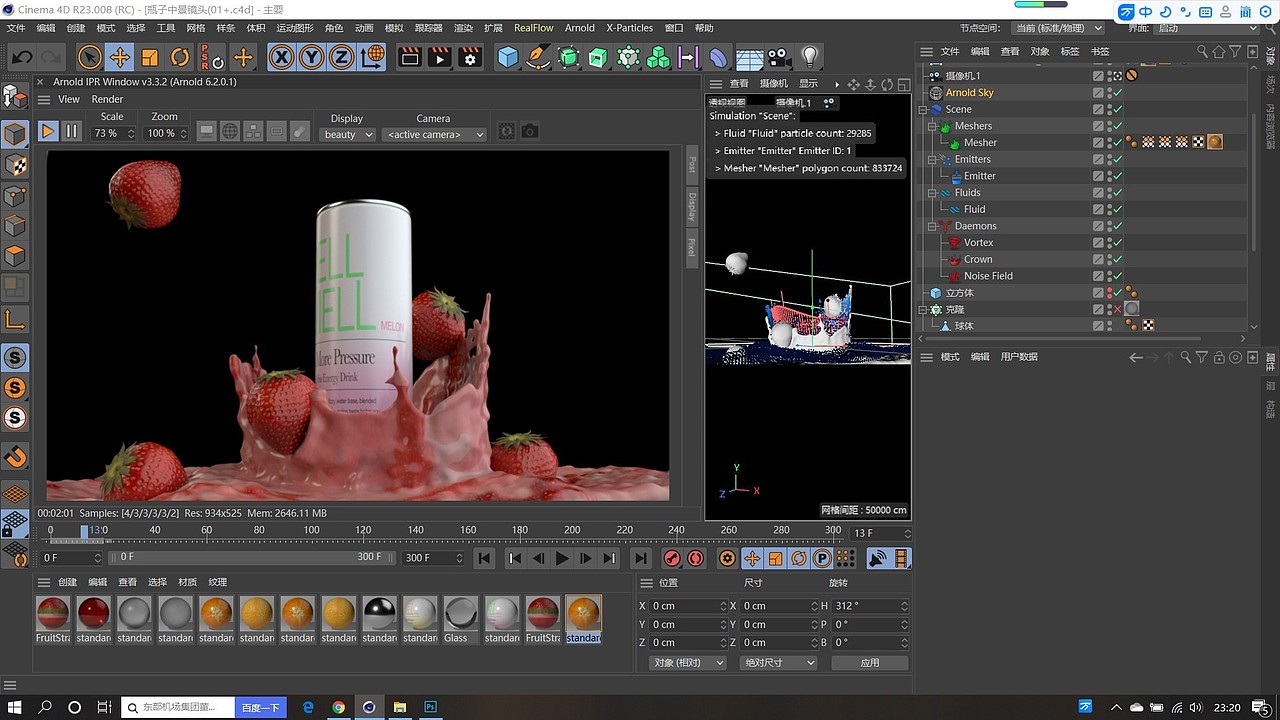Open the X-Particles menu
The height and width of the screenshot is (720, 1280).
[x=629, y=28]
